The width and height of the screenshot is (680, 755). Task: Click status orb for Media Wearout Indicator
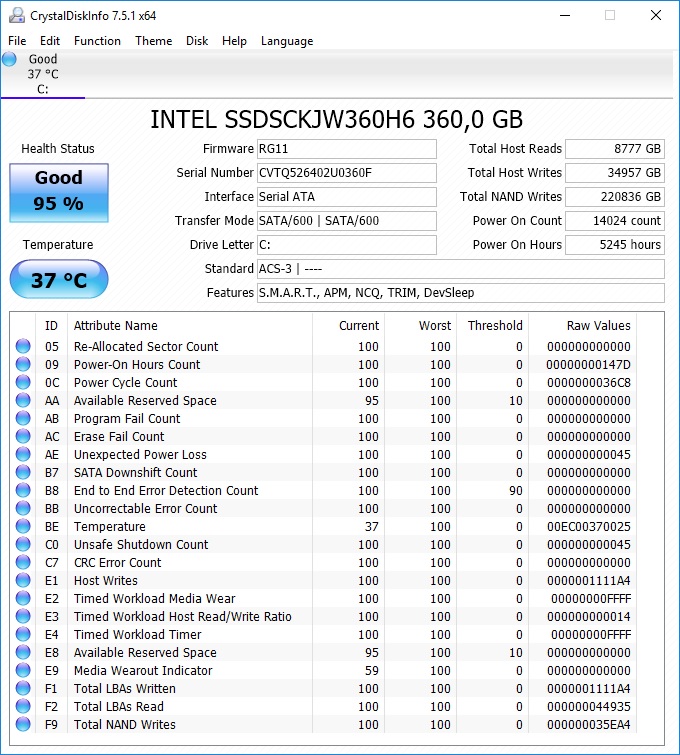(23, 670)
